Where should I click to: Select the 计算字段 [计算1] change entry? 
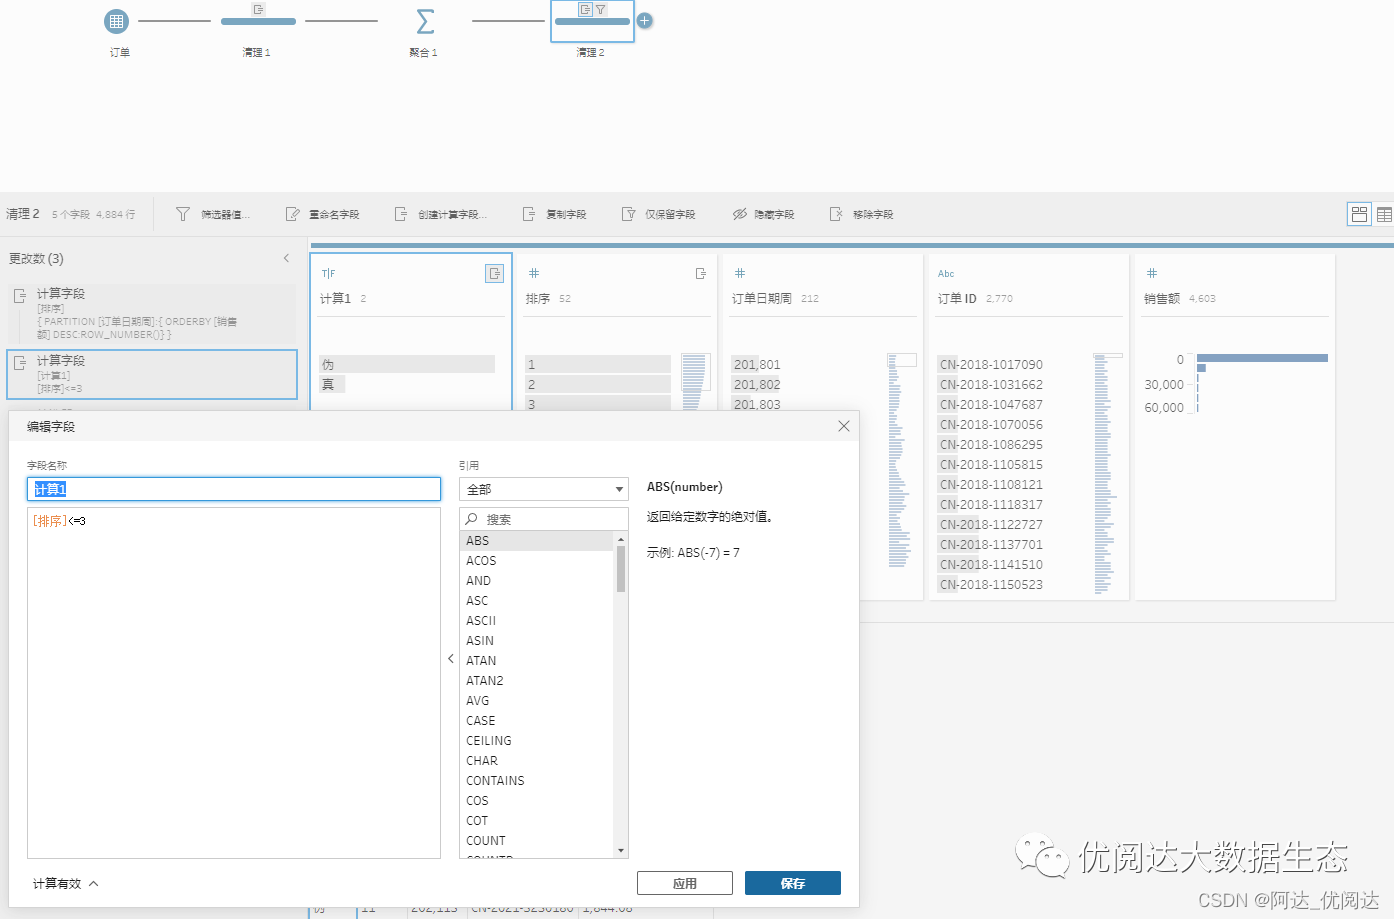point(152,374)
